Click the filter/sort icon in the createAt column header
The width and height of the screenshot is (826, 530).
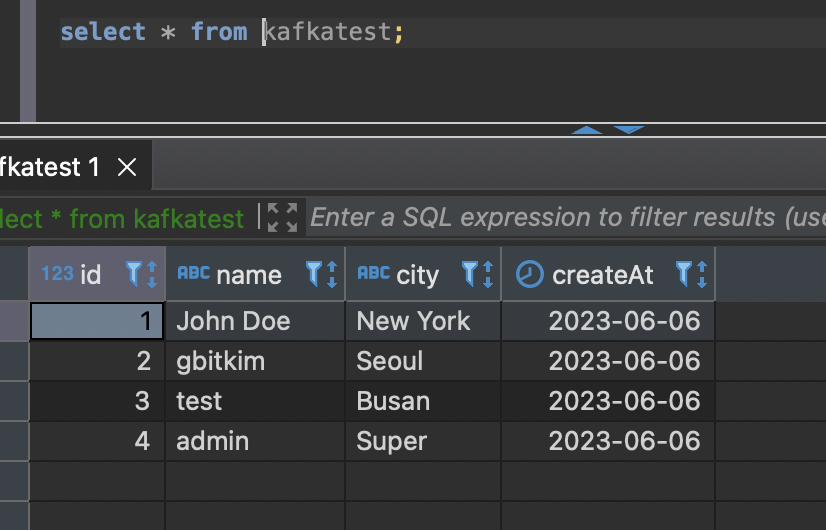(691, 275)
